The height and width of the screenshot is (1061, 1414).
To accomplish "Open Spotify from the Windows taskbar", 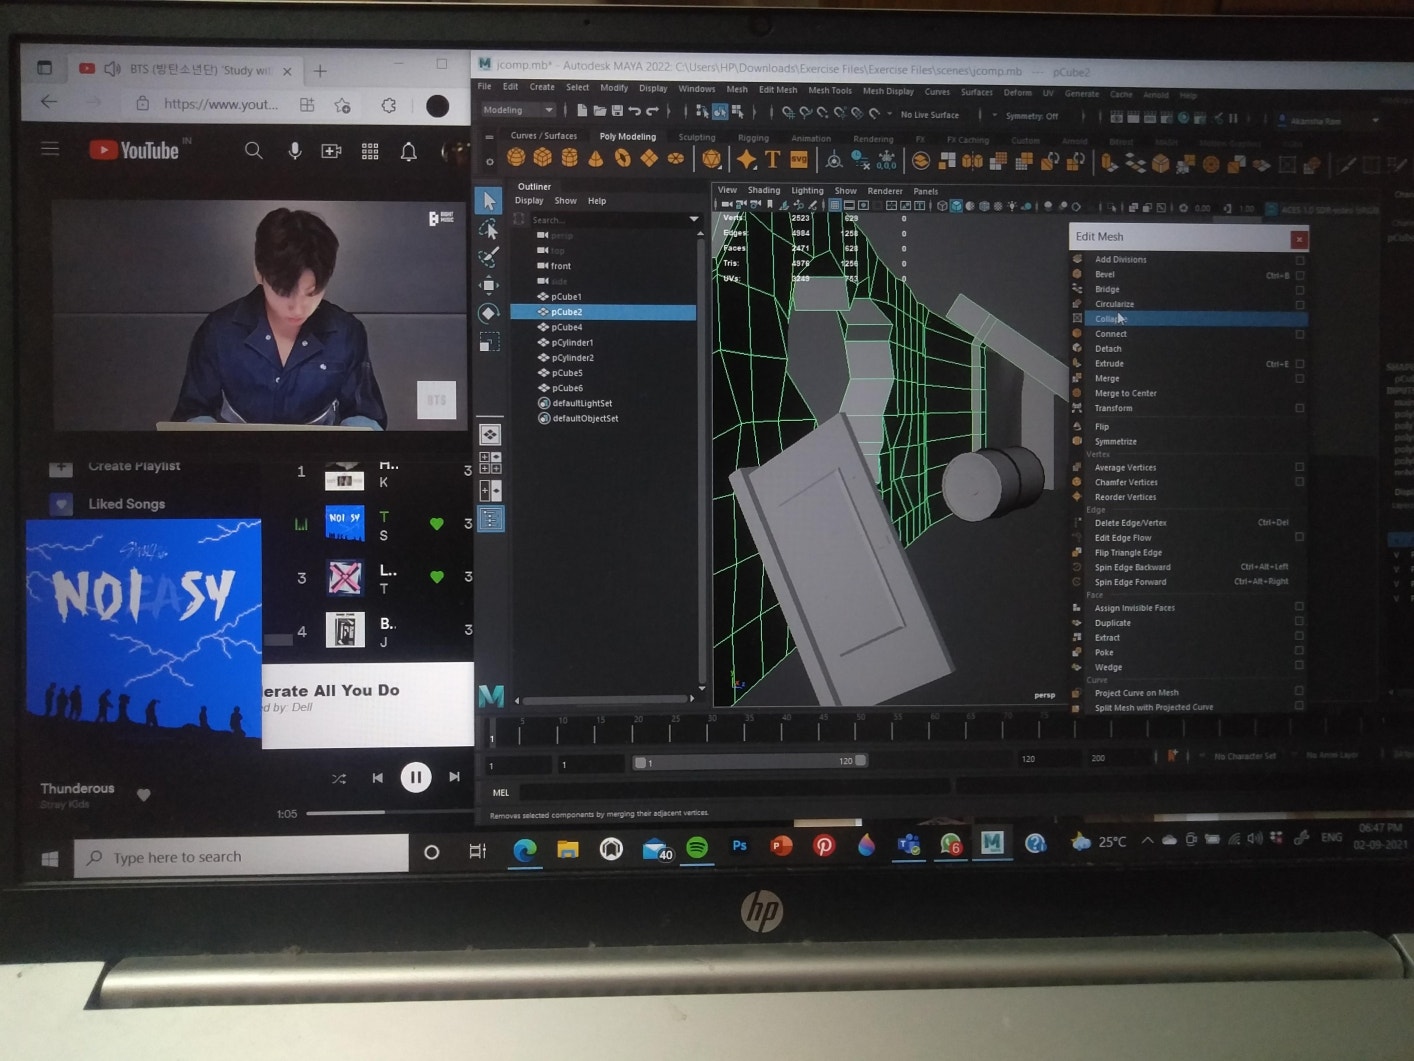I will point(697,848).
